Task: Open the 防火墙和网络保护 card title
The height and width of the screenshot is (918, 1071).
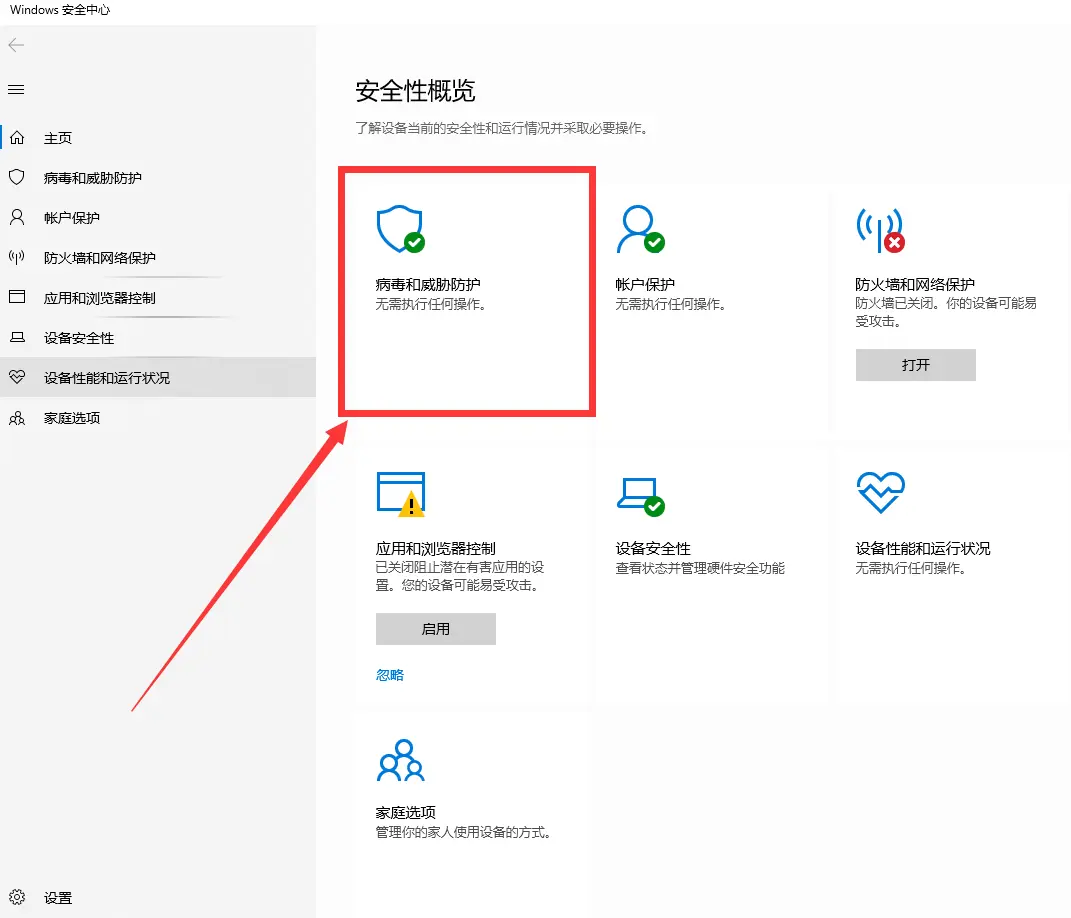Action: click(x=915, y=284)
